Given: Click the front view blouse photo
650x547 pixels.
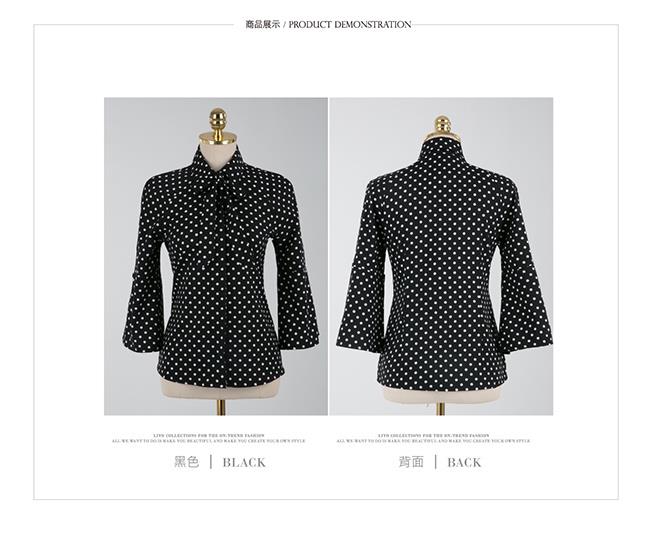Looking at the screenshot, I should (x=216, y=256).
